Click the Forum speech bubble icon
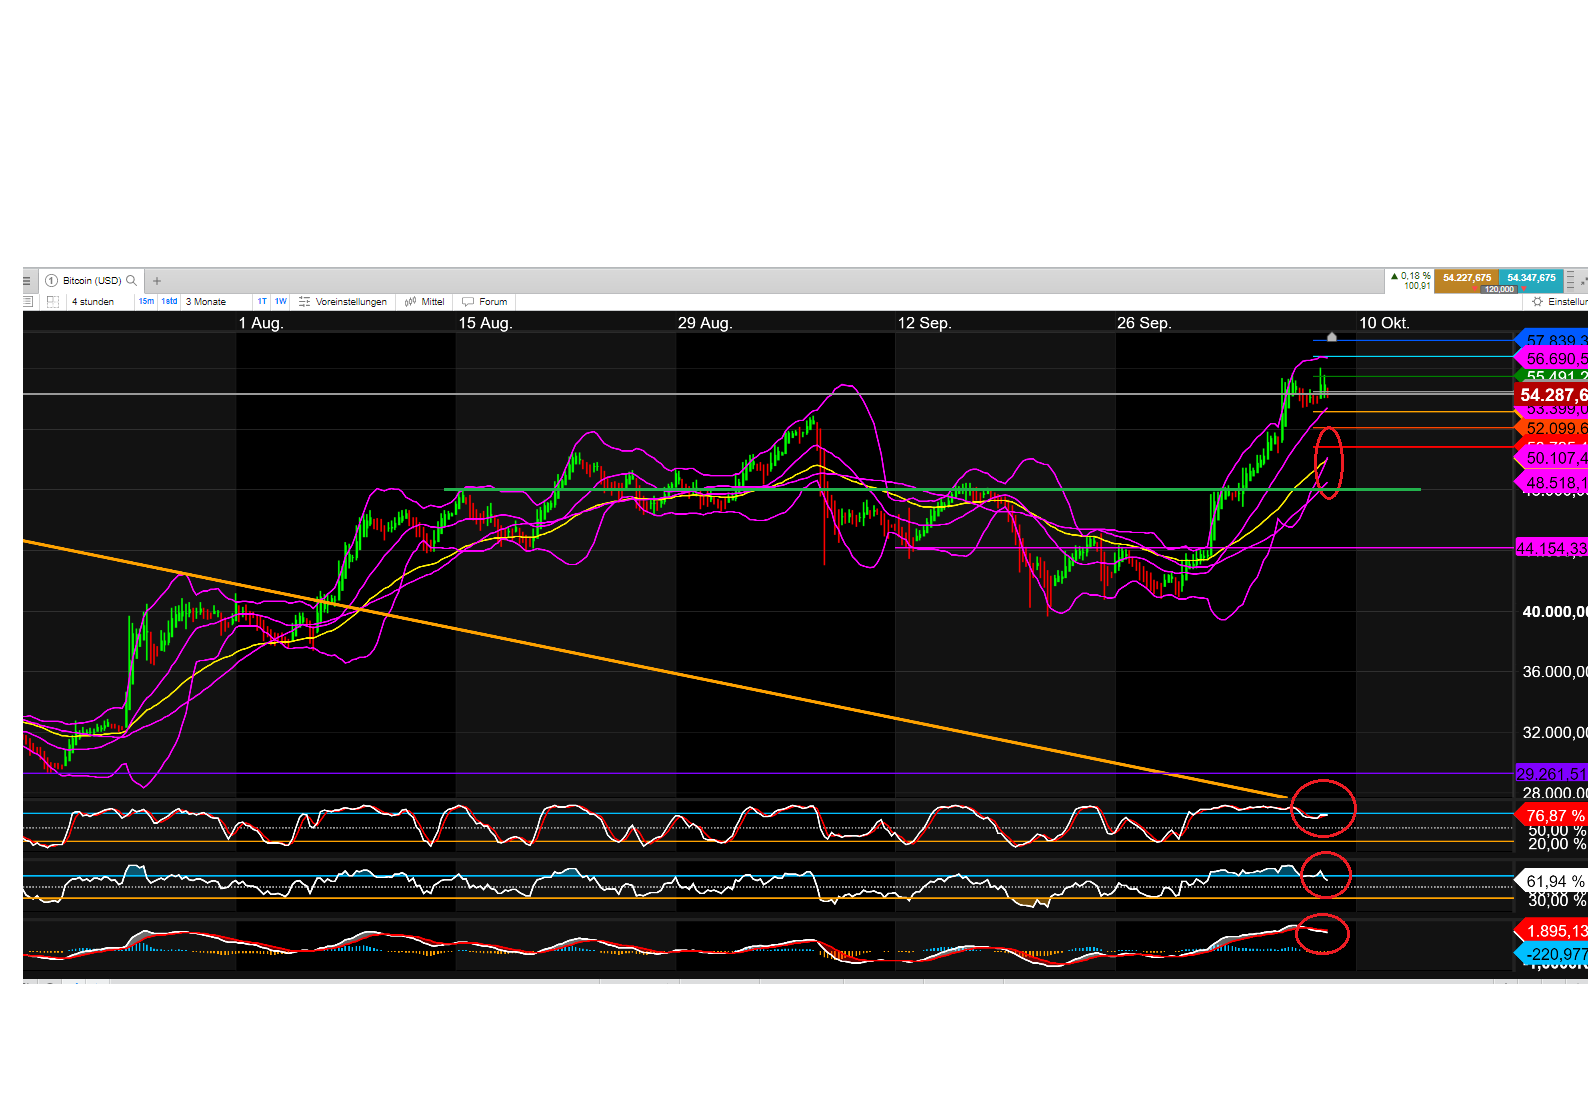This screenshot has height=1118, width=1588. pyautogui.click(x=468, y=301)
